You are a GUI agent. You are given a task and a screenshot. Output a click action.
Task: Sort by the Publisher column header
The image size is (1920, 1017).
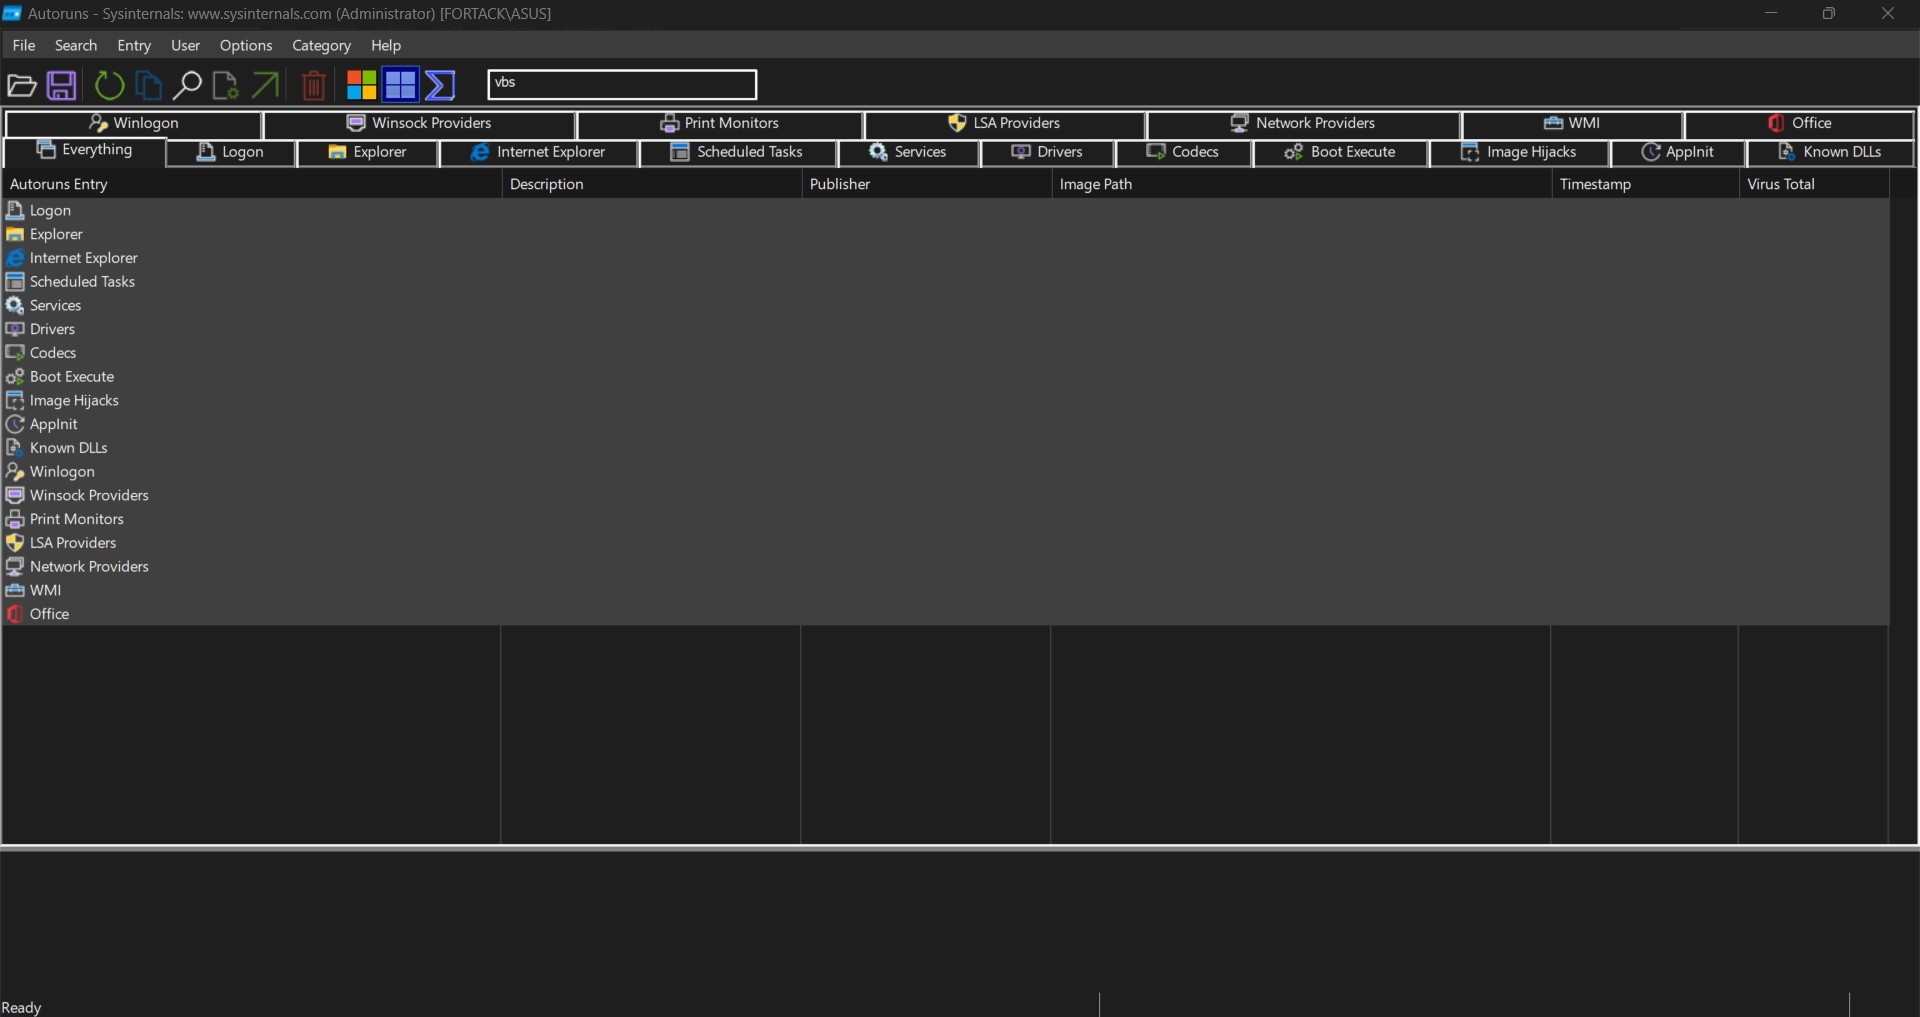tap(926, 184)
